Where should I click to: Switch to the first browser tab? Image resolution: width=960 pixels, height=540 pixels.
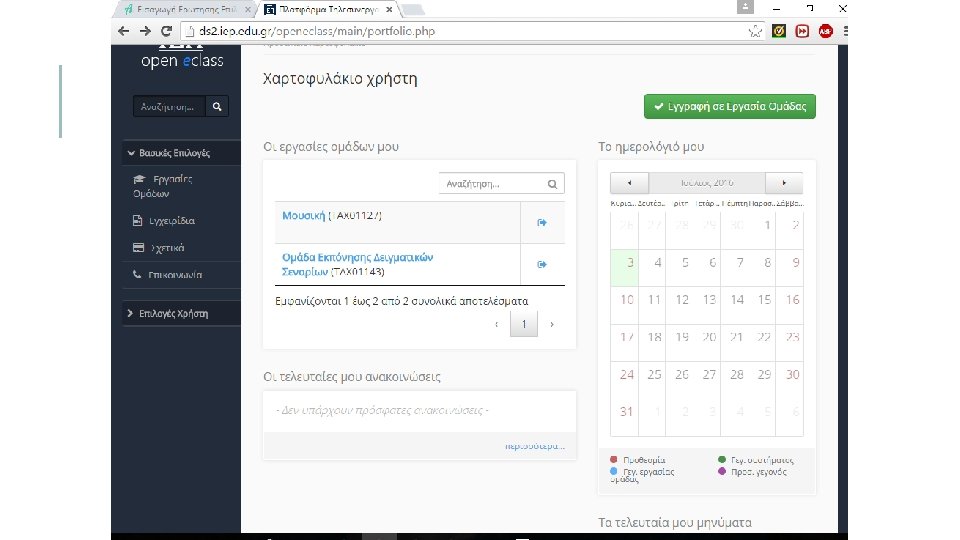tap(186, 10)
